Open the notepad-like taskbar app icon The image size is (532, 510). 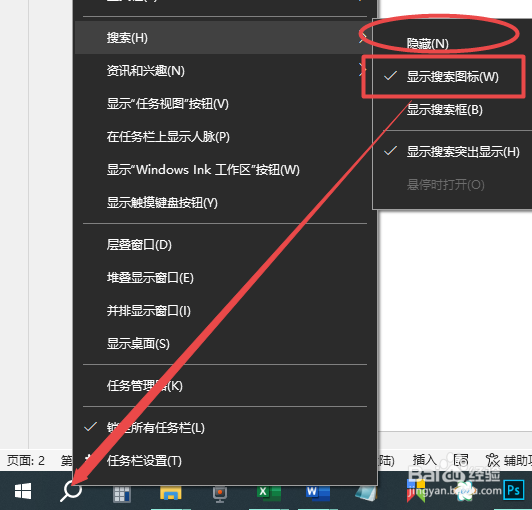tap(366, 493)
